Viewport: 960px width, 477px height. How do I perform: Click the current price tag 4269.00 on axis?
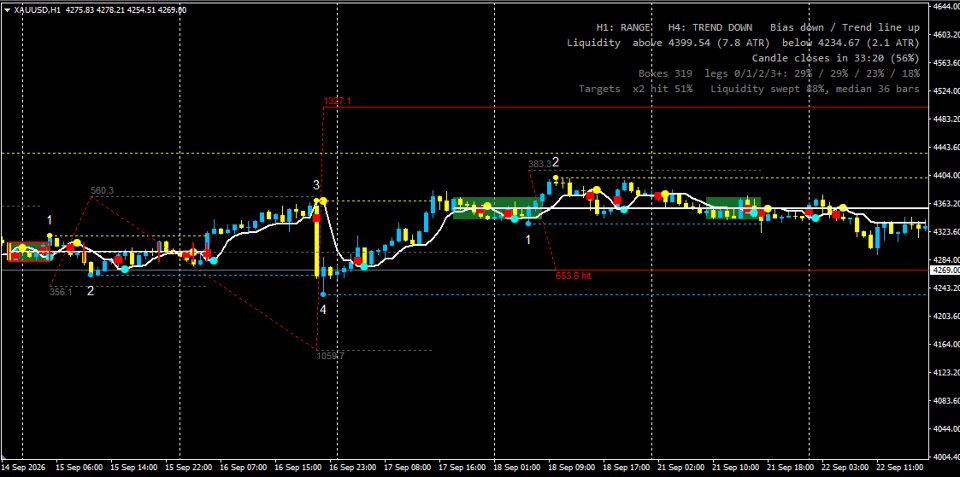(944, 270)
